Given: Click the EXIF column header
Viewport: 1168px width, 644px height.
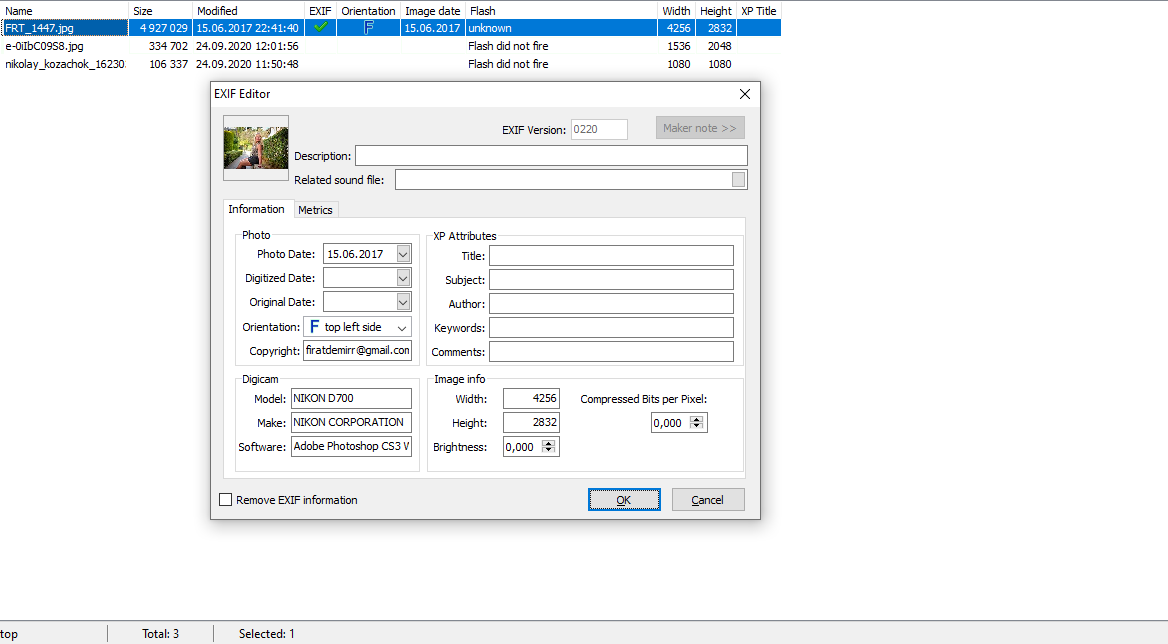Looking at the screenshot, I should (320, 10).
